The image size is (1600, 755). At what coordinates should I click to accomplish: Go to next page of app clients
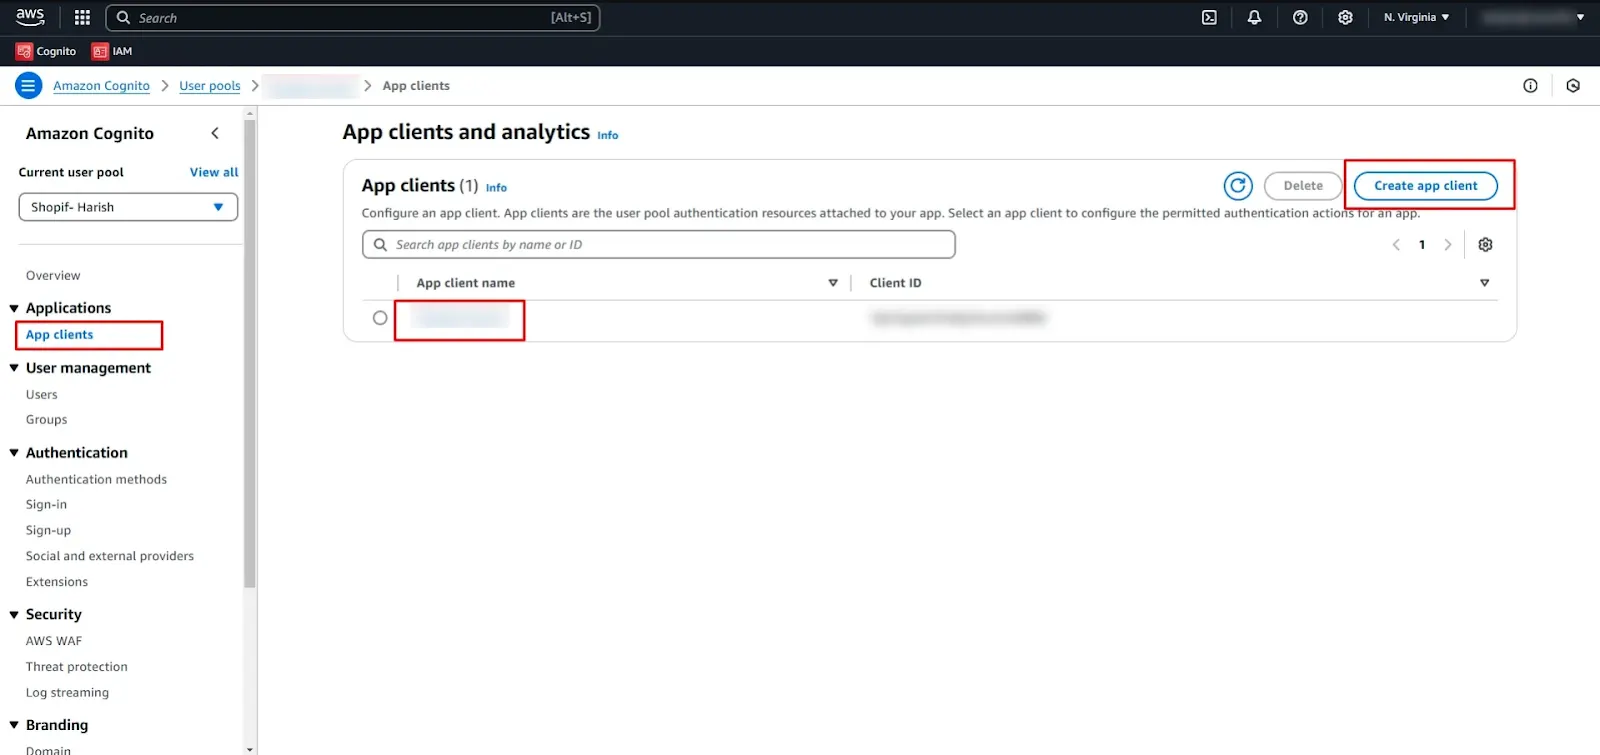1447,245
